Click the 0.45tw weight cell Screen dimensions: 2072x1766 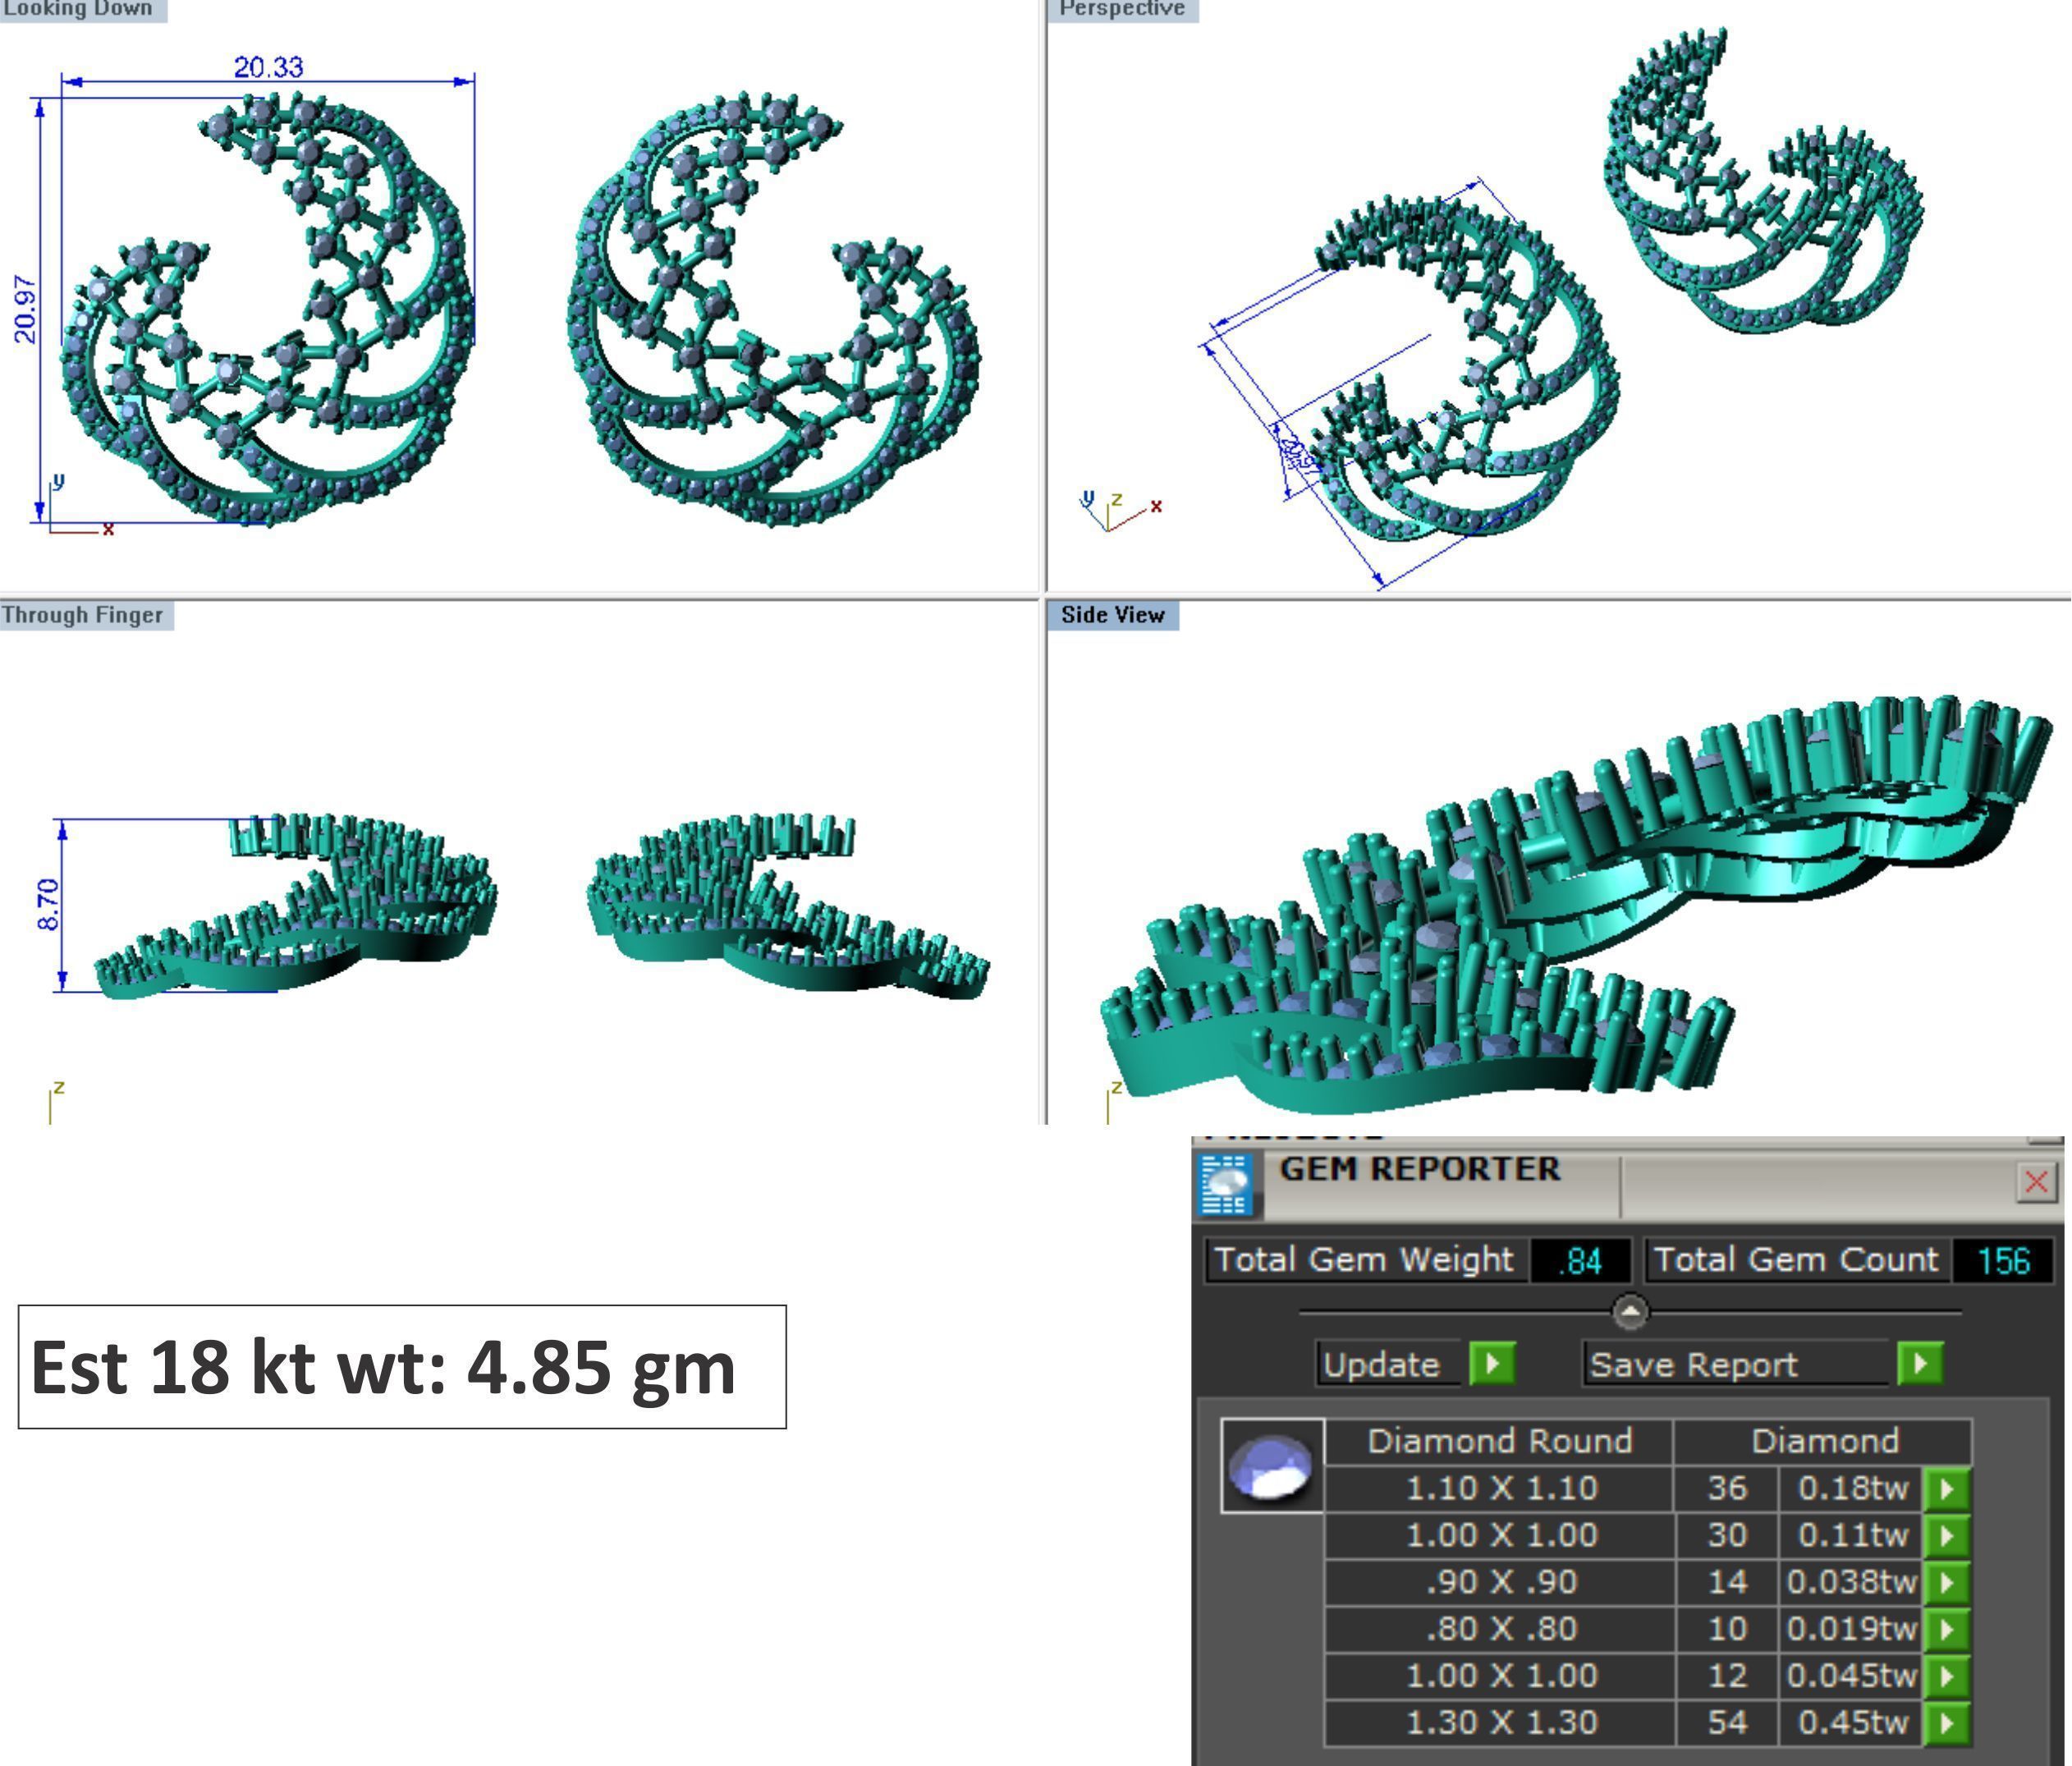[1852, 1723]
